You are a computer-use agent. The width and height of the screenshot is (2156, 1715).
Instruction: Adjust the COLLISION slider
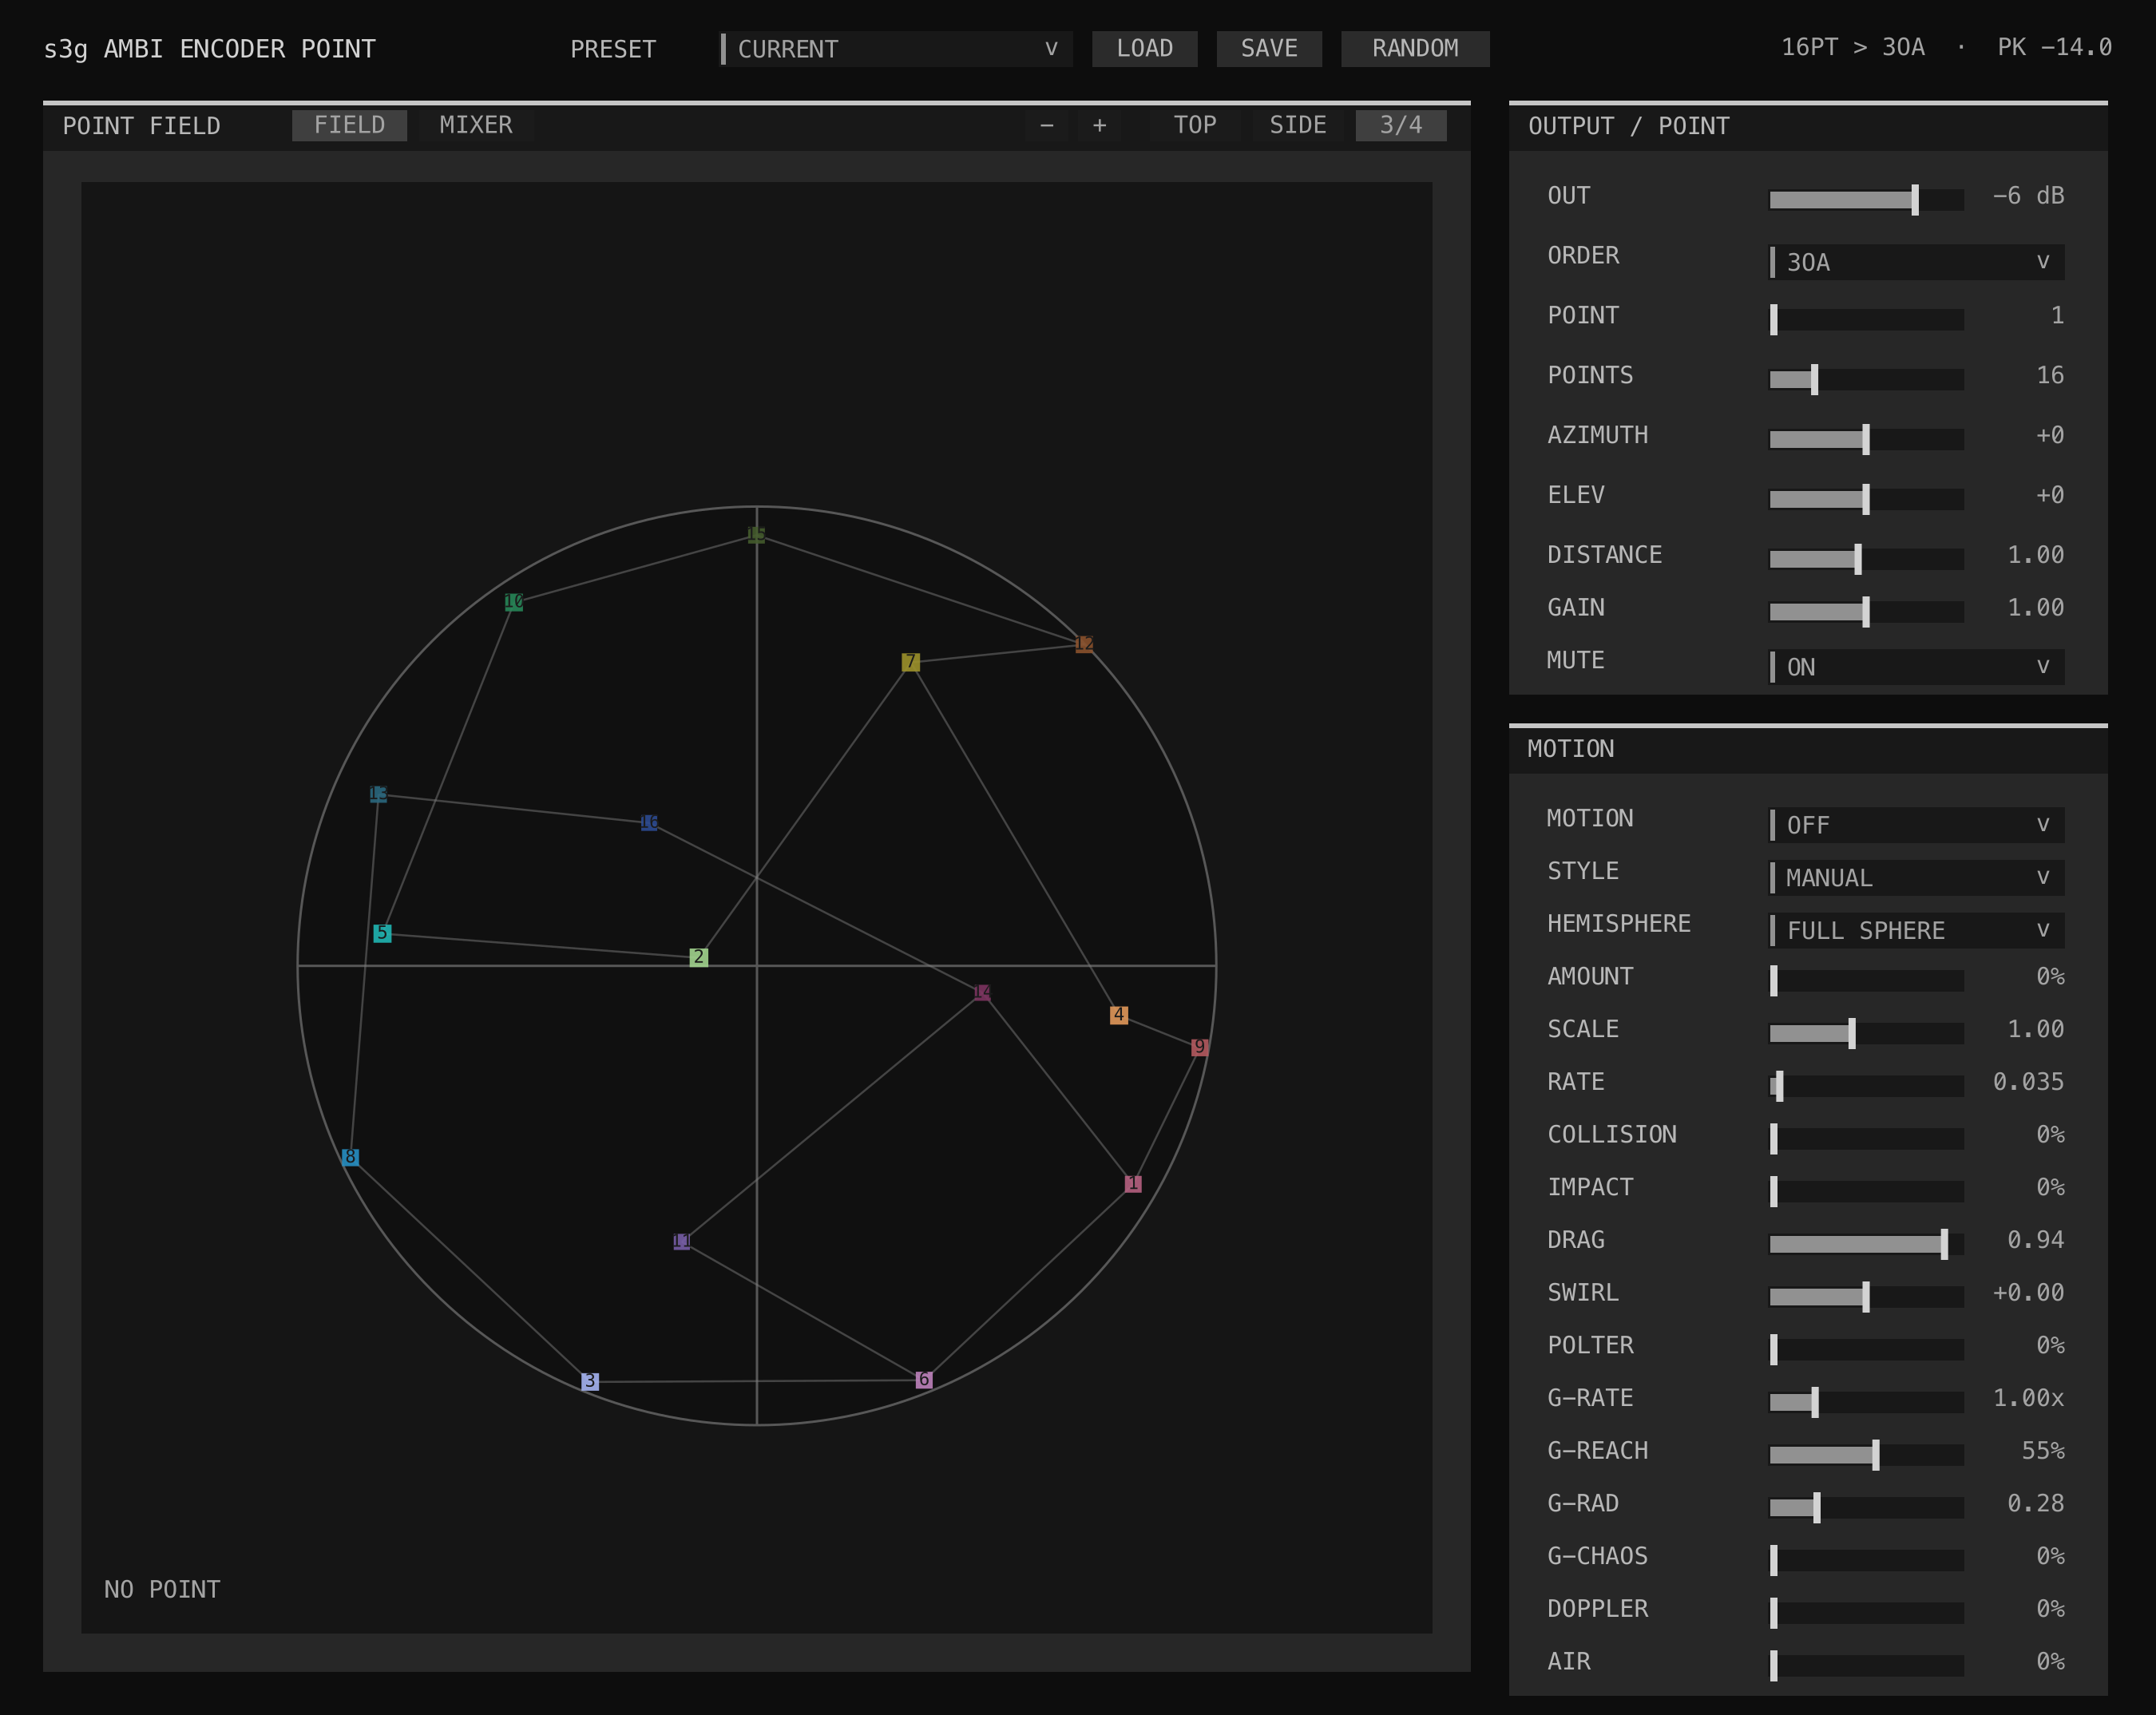click(1866, 1139)
